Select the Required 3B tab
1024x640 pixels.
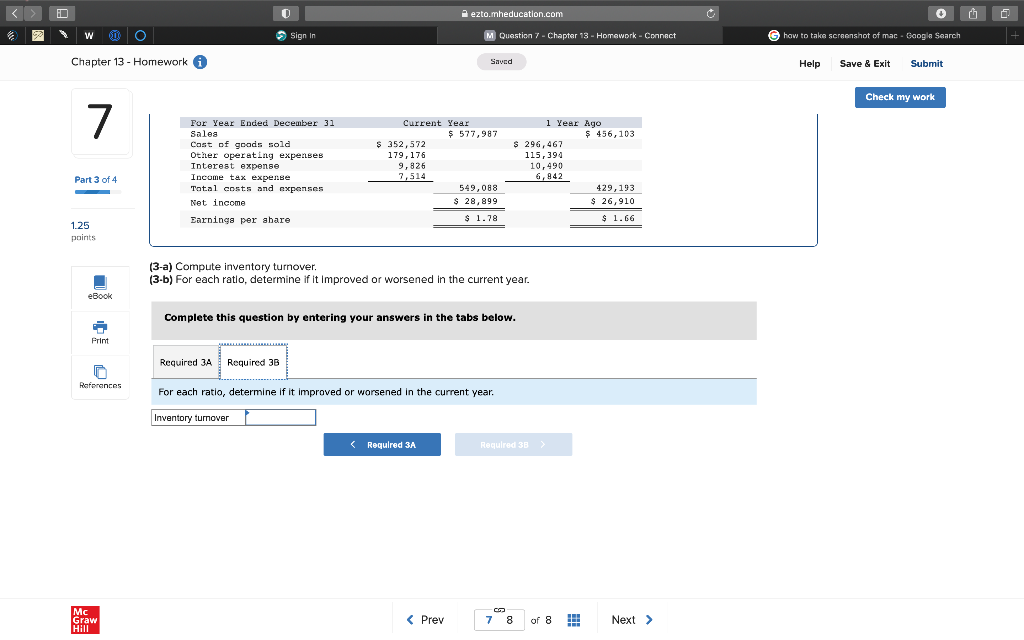[x=253, y=362]
